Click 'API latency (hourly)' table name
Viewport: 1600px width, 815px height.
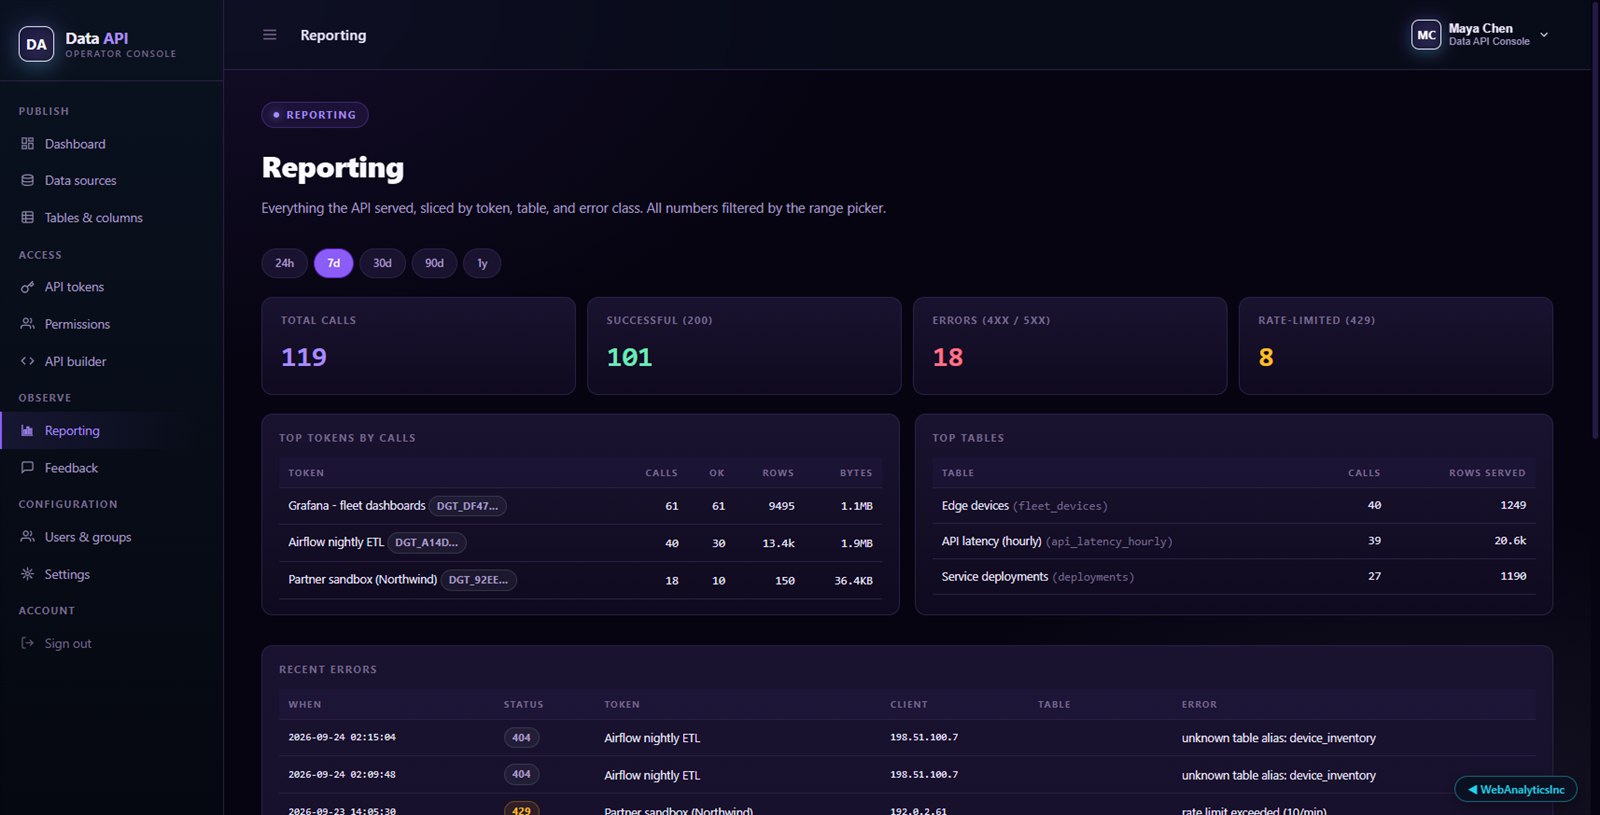coord(991,541)
